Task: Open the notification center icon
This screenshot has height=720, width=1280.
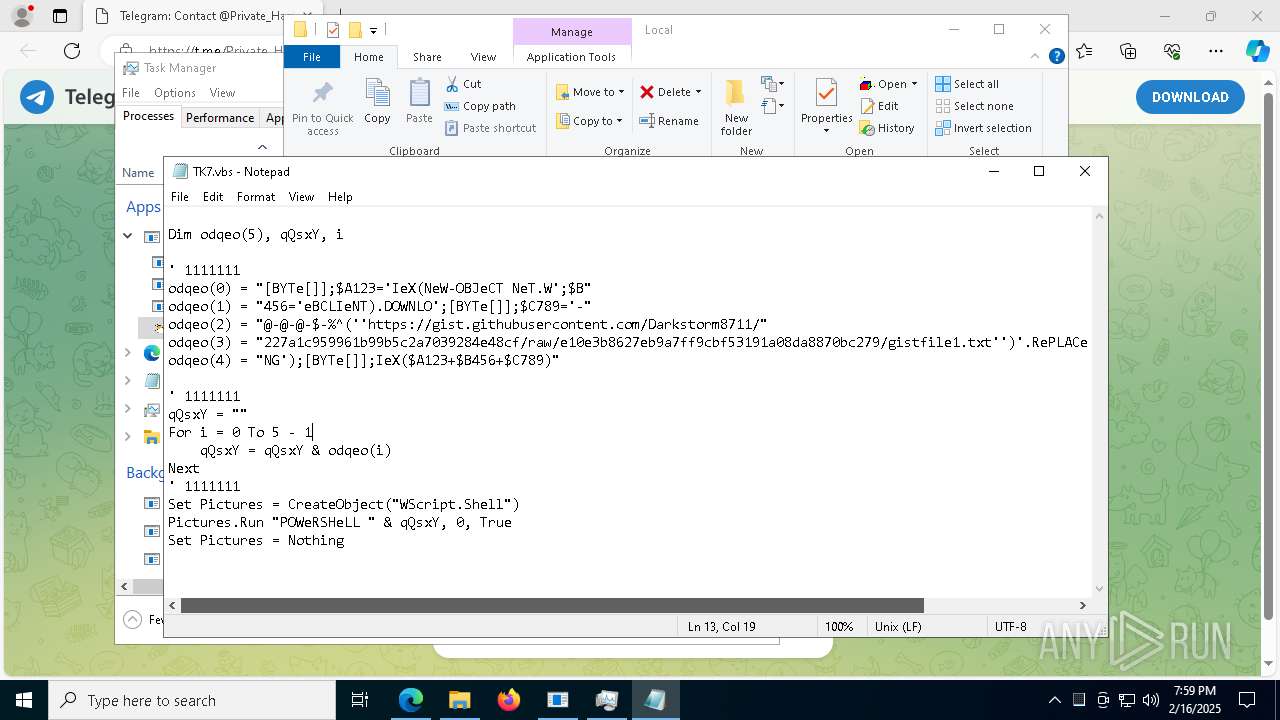Action: [x=1247, y=700]
